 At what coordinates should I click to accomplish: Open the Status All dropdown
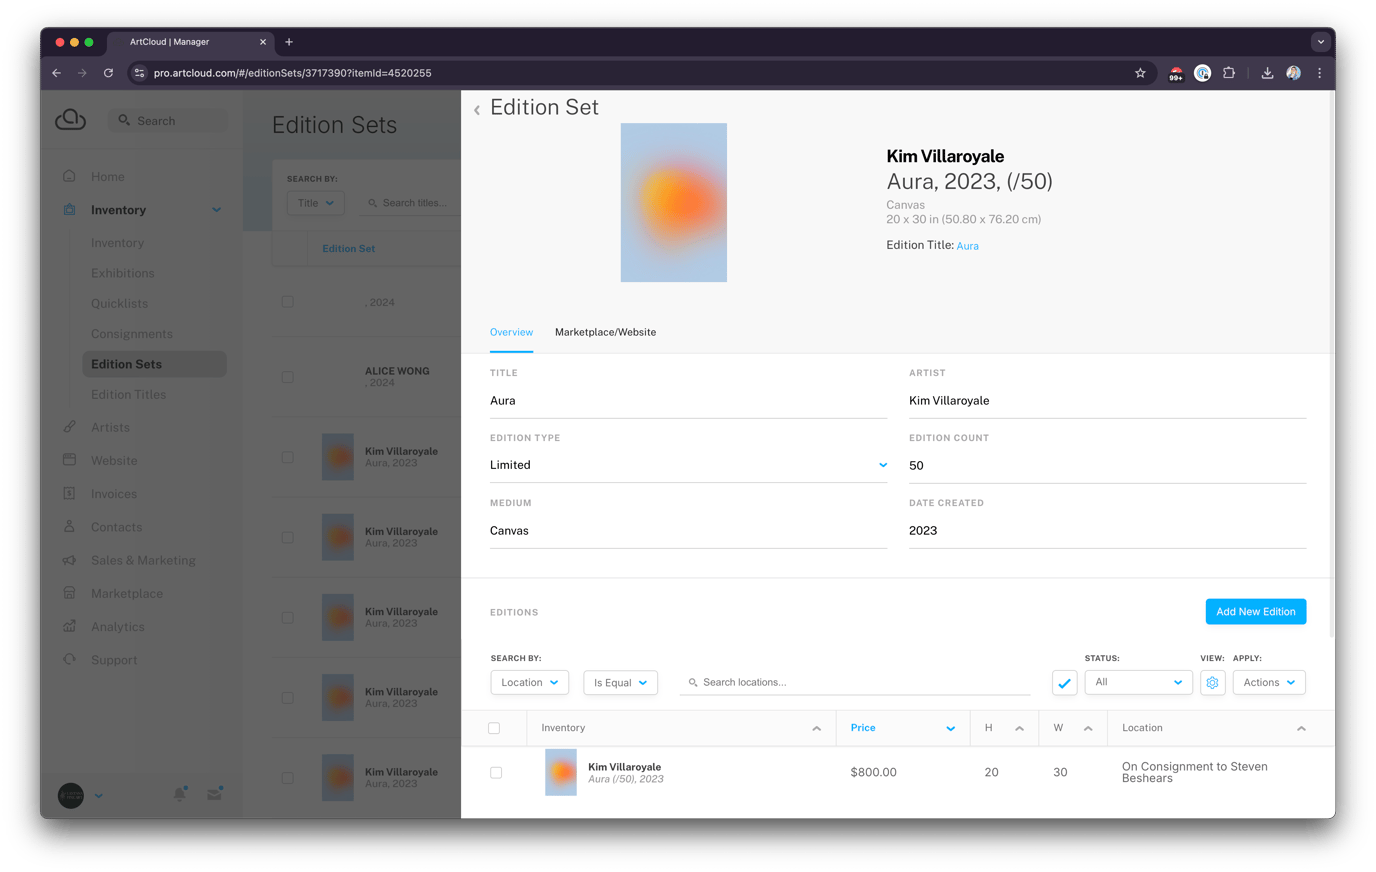[1138, 683]
